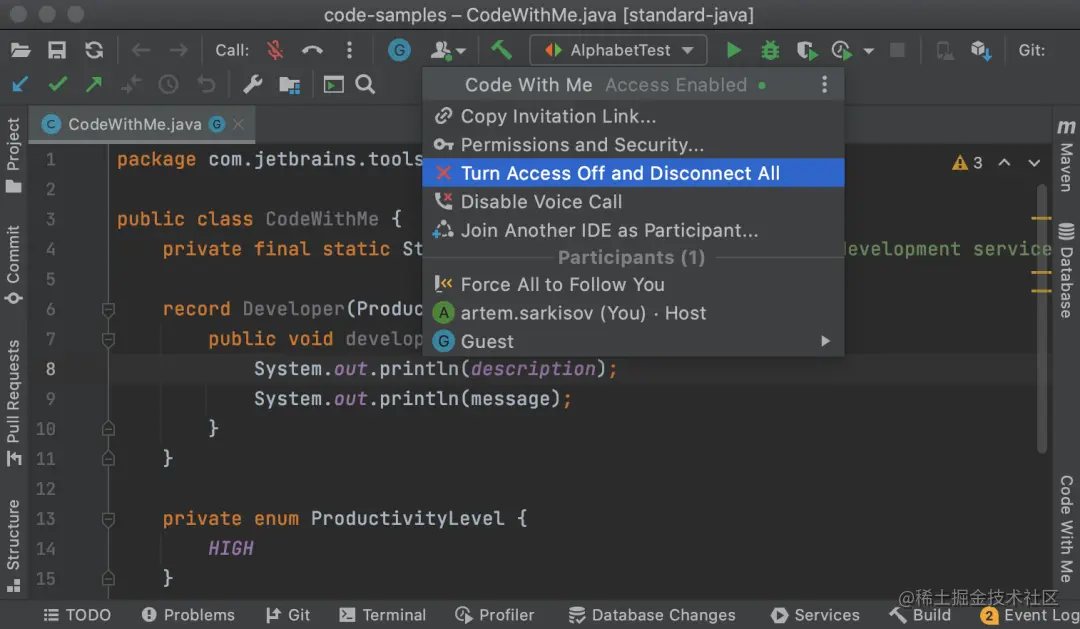Image resolution: width=1080 pixels, height=629 pixels.
Task: Synchronize files with the refresh icon
Action: coord(93,49)
